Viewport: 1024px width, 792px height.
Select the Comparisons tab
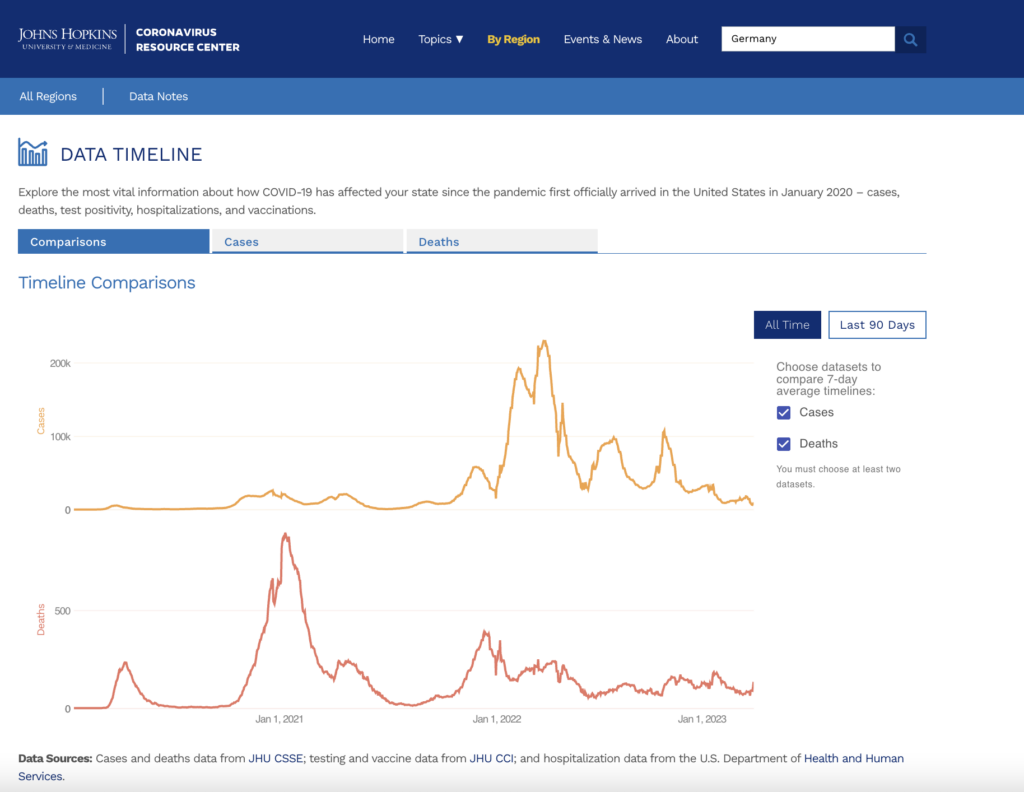(x=113, y=242)
